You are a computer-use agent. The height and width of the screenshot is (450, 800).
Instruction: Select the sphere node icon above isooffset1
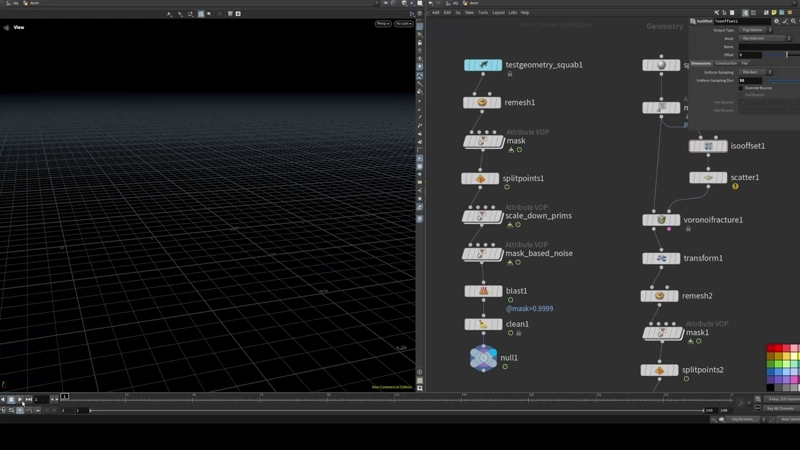pos(661,65)
